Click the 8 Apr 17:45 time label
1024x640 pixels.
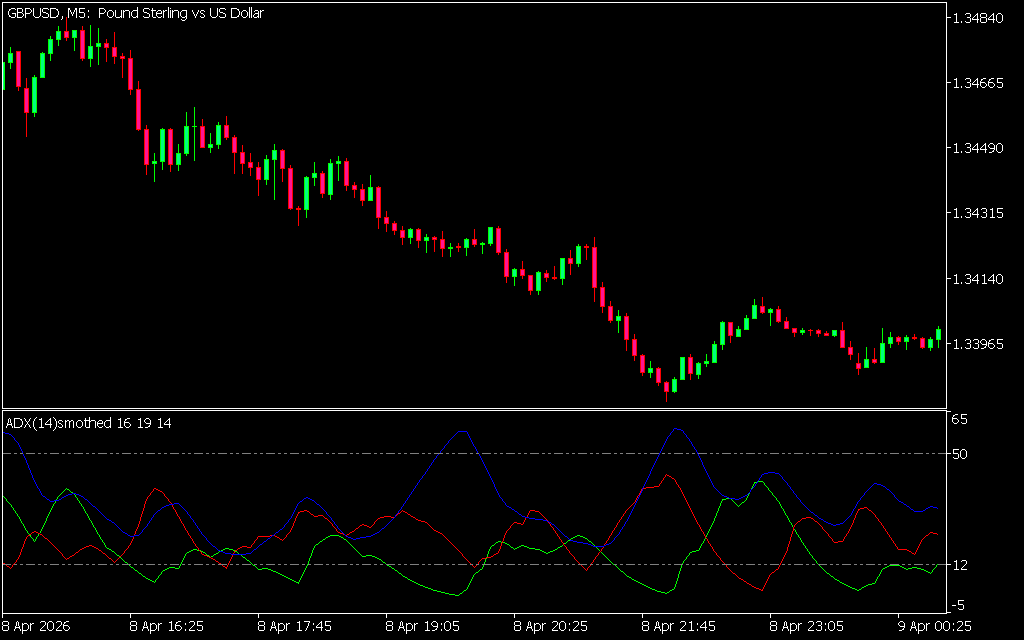pos(294,626)
